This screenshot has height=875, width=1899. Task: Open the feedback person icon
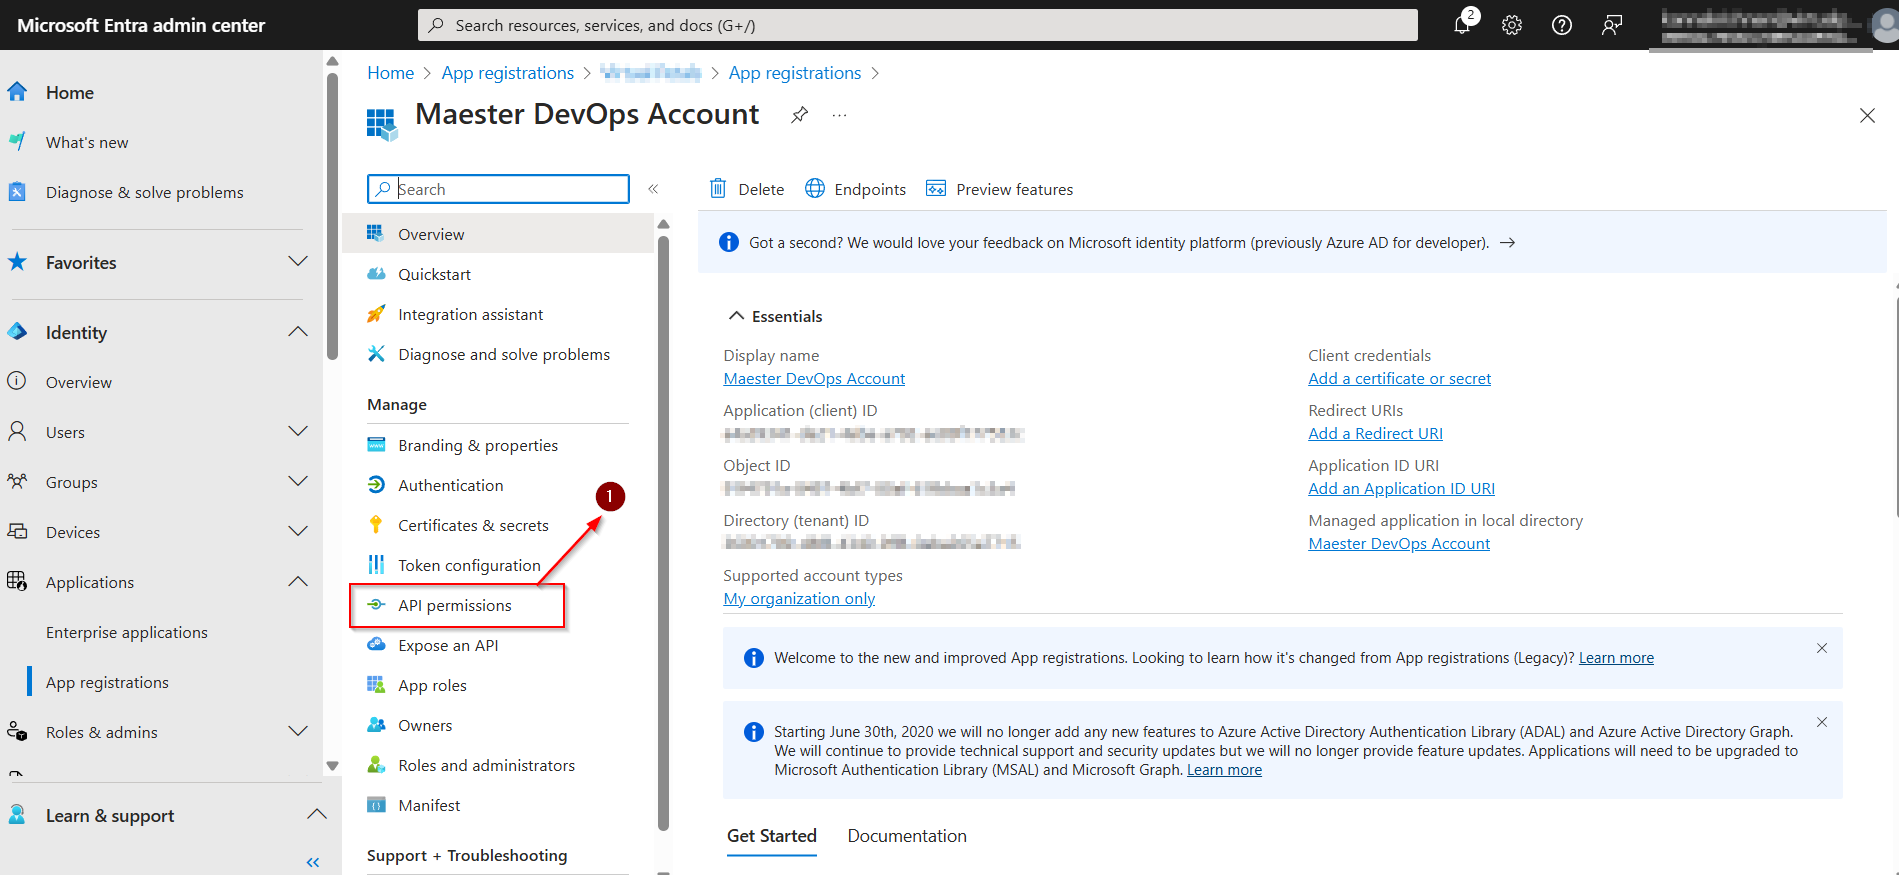click(x=1612, y=25)
